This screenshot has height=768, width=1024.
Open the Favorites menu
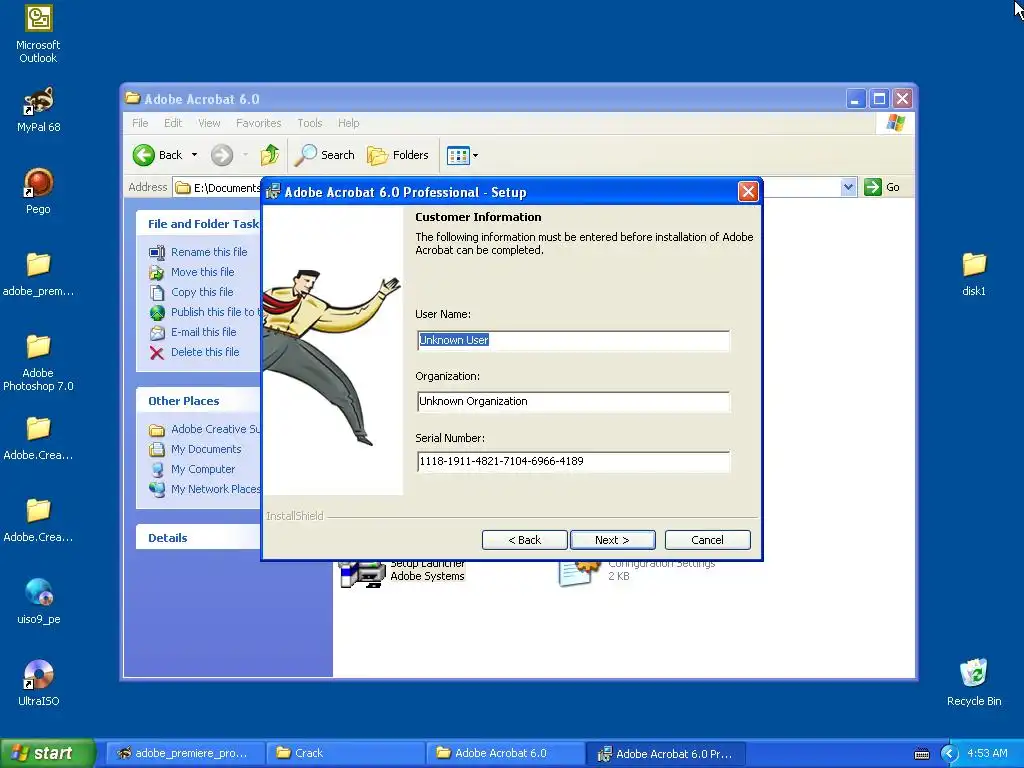pos(259,123)
